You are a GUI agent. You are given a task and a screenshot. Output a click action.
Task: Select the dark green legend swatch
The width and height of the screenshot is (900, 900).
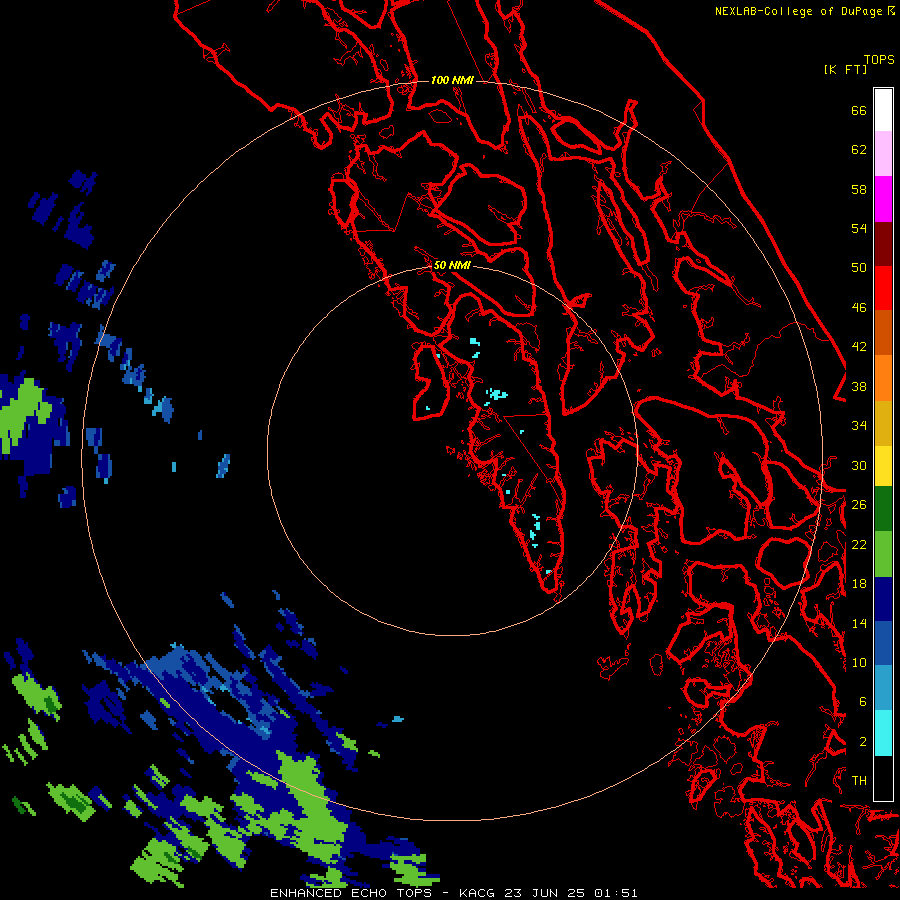883,509
